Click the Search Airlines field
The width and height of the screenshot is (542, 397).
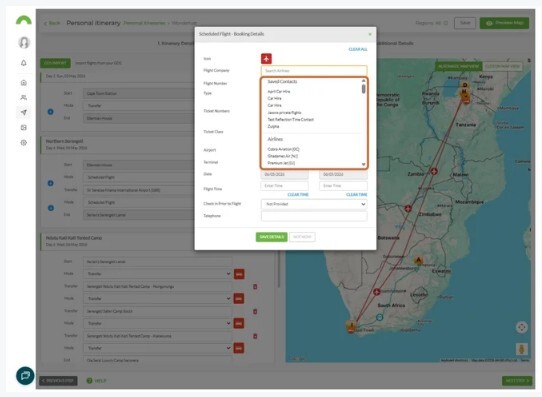pyautogui.click(x=314, y=71)
